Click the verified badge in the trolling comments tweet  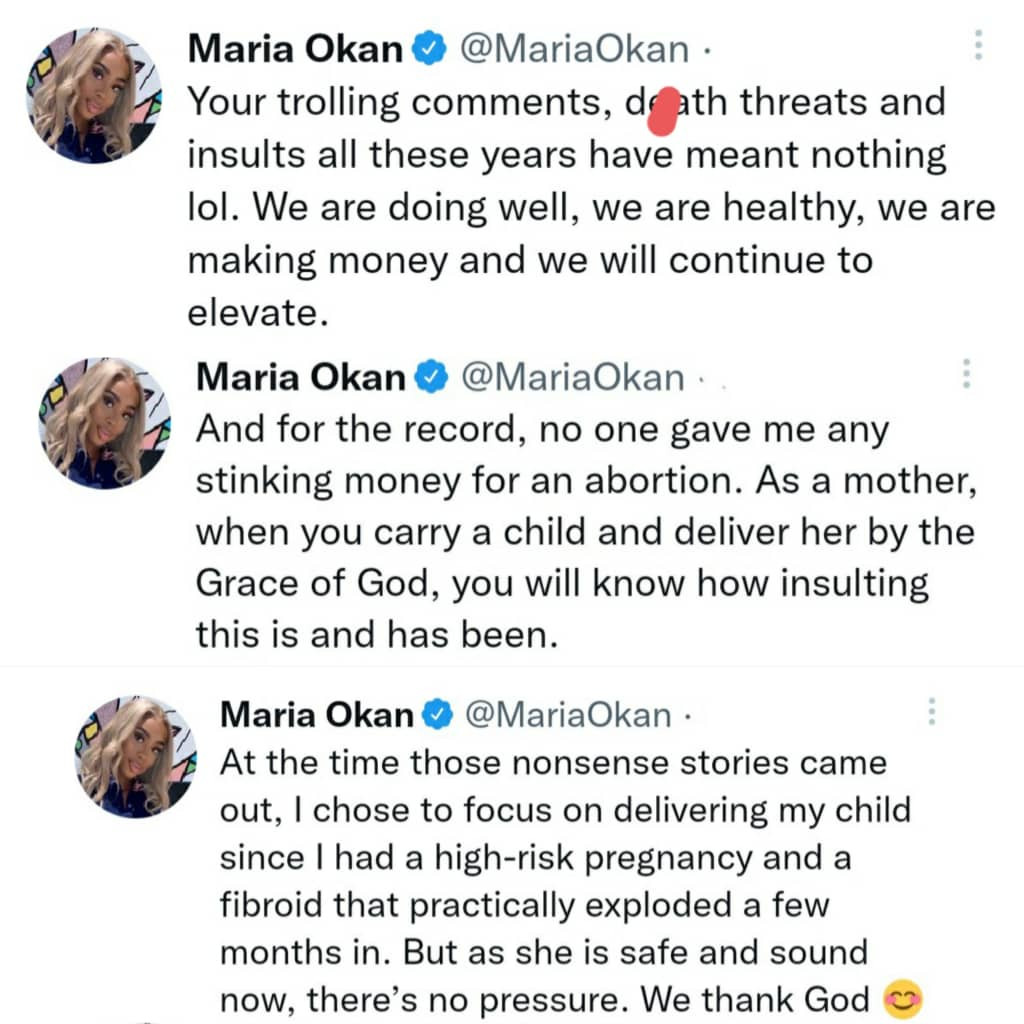[x=429, y=50]
